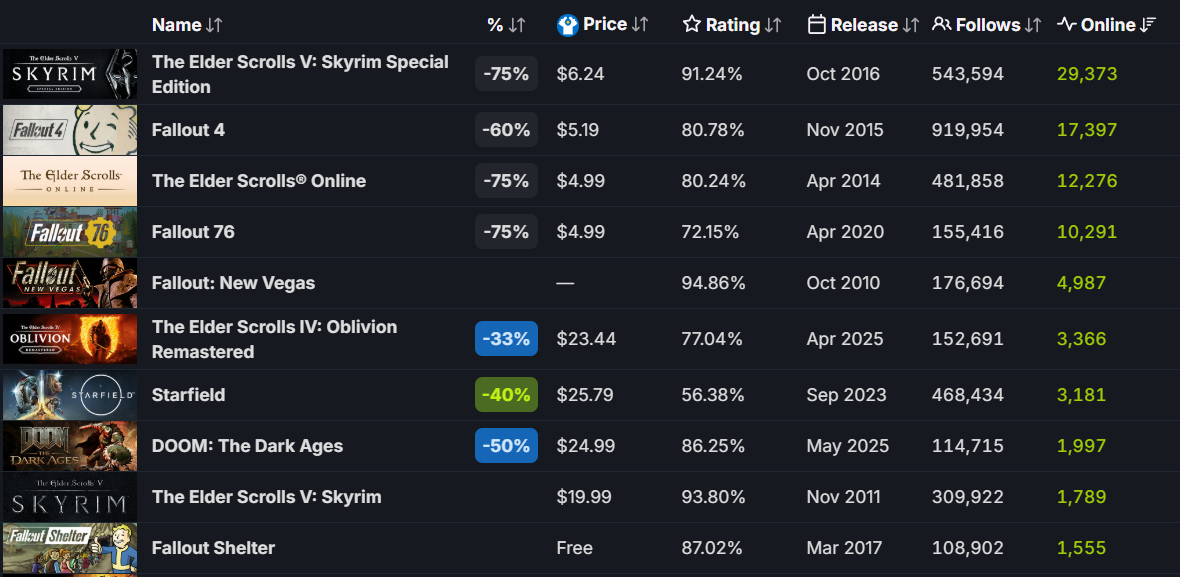Click DOOM: The Dark Ages thumbnail
This screenshot has width=1180, height=577.
(x=70, y=446)
